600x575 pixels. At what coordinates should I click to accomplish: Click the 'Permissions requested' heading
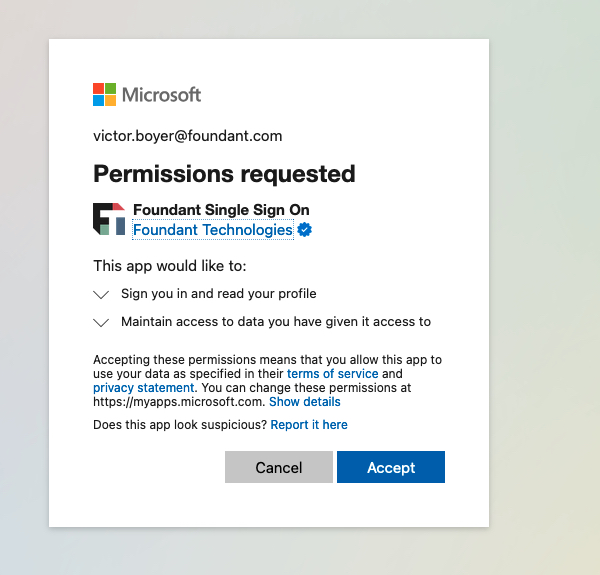(224, 174)
